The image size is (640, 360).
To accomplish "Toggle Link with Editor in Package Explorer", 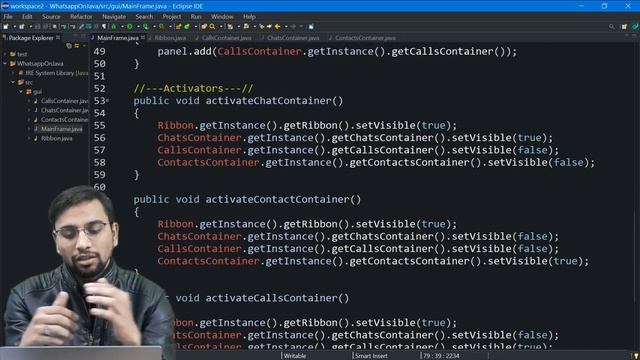I will click(76, 46).
